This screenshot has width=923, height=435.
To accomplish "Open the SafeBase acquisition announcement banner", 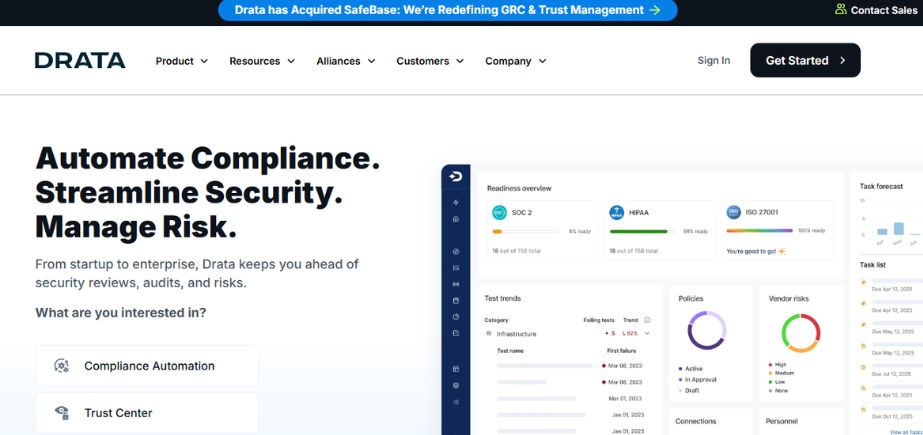I will [447, 10].
